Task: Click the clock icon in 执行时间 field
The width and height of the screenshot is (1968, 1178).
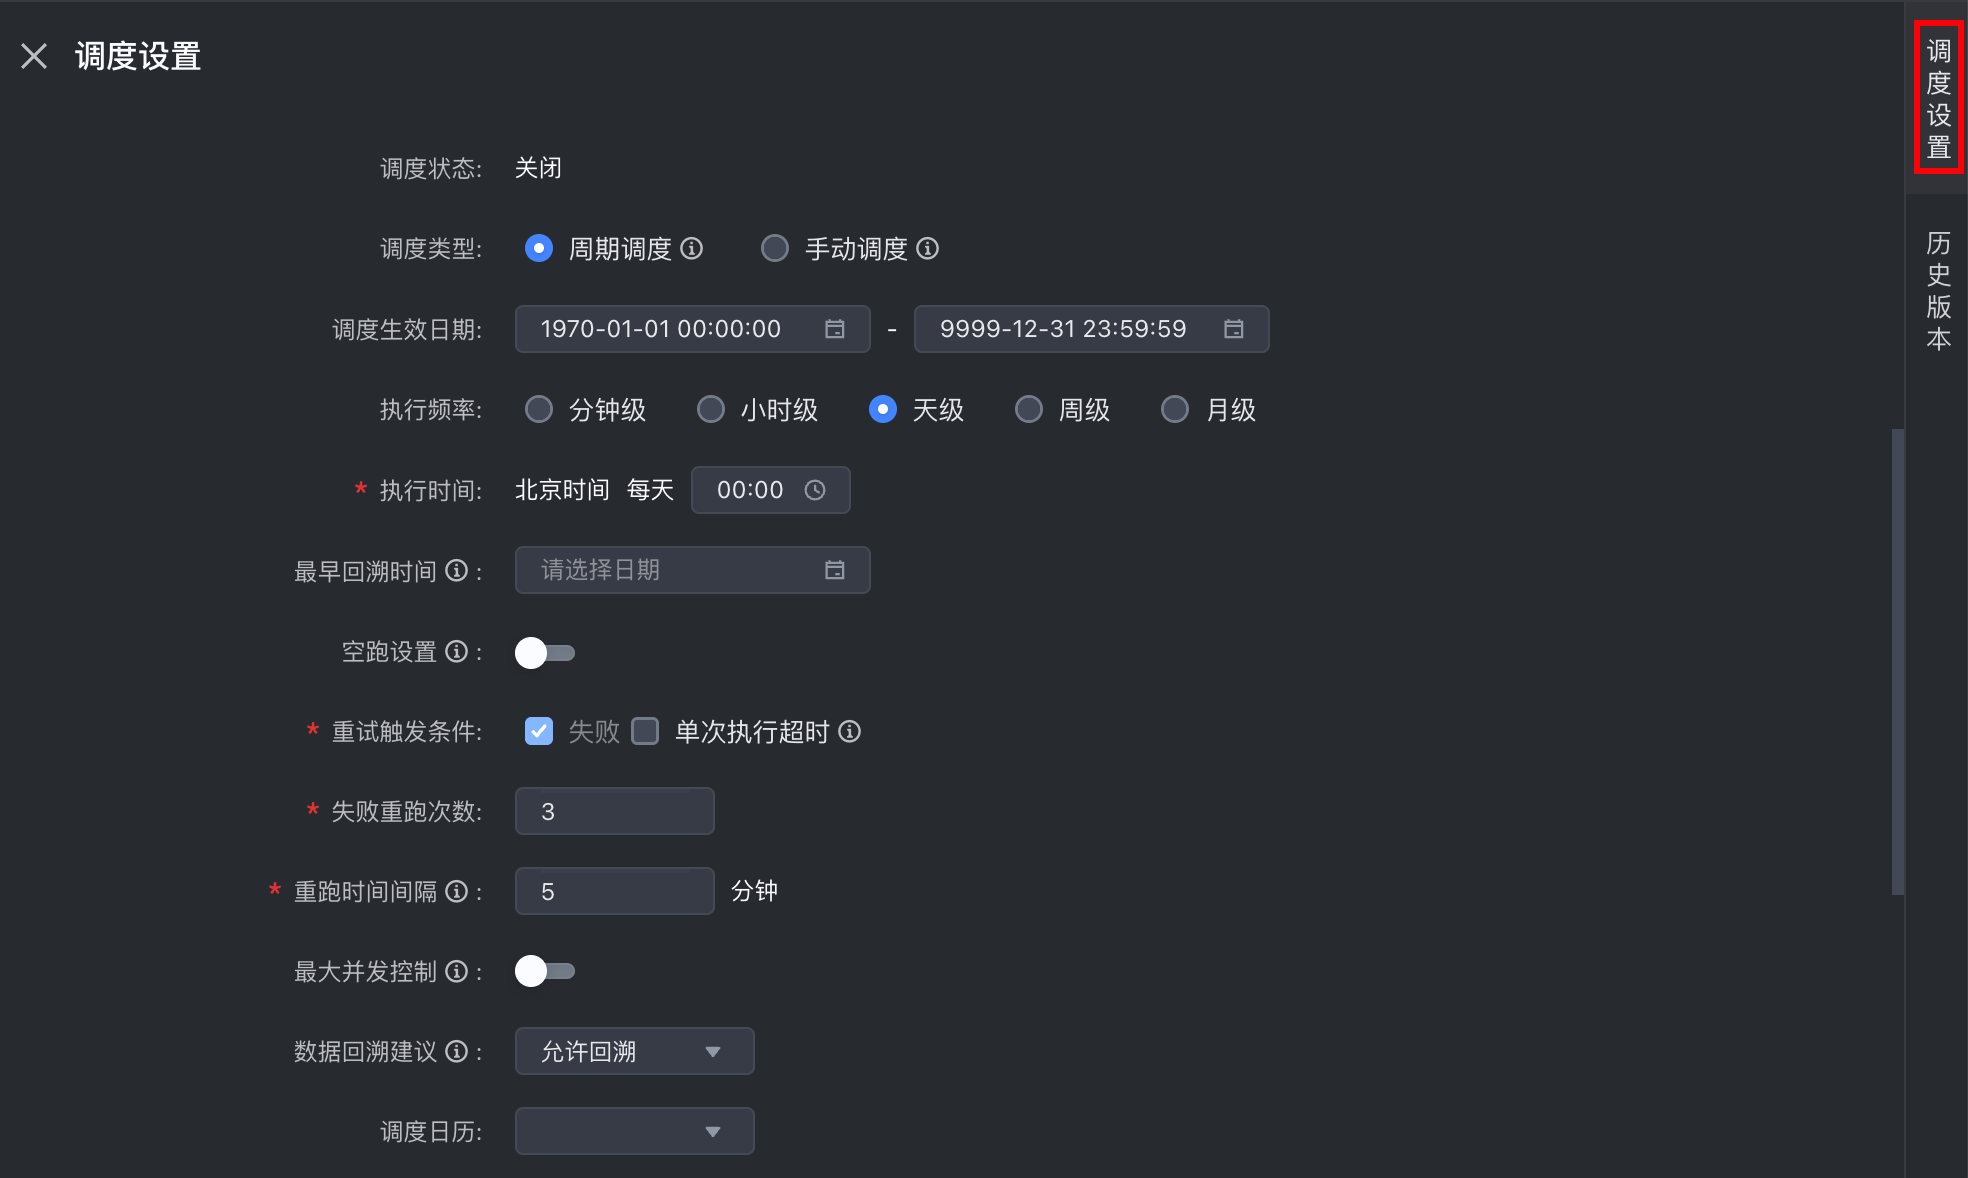Action: point(815,490)
